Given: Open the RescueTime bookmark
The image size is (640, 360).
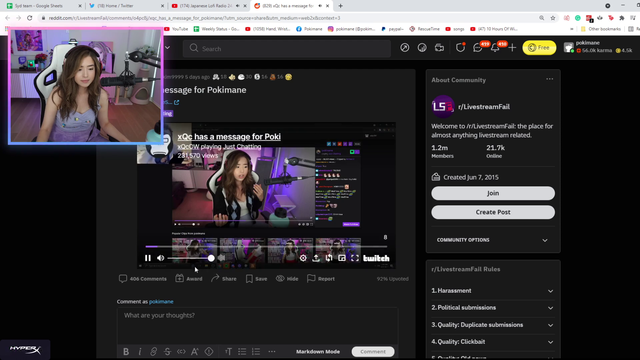Looking at the screenshot, I should (424, 29).
